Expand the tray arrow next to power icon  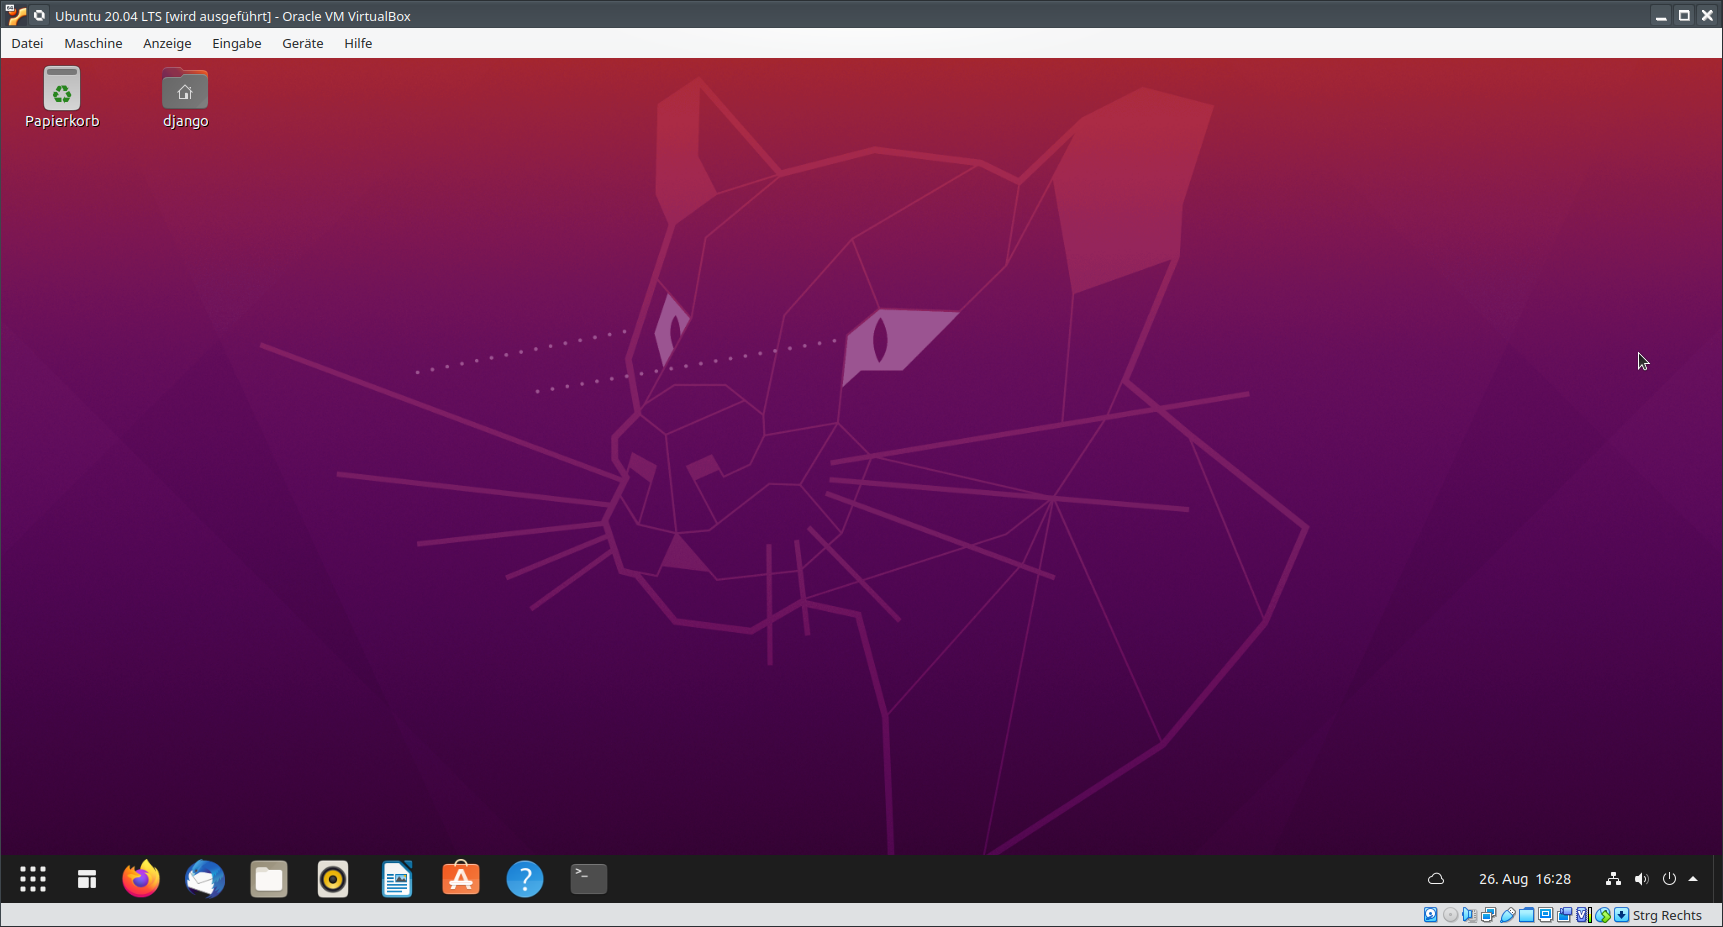click(x=1693, y=879)
